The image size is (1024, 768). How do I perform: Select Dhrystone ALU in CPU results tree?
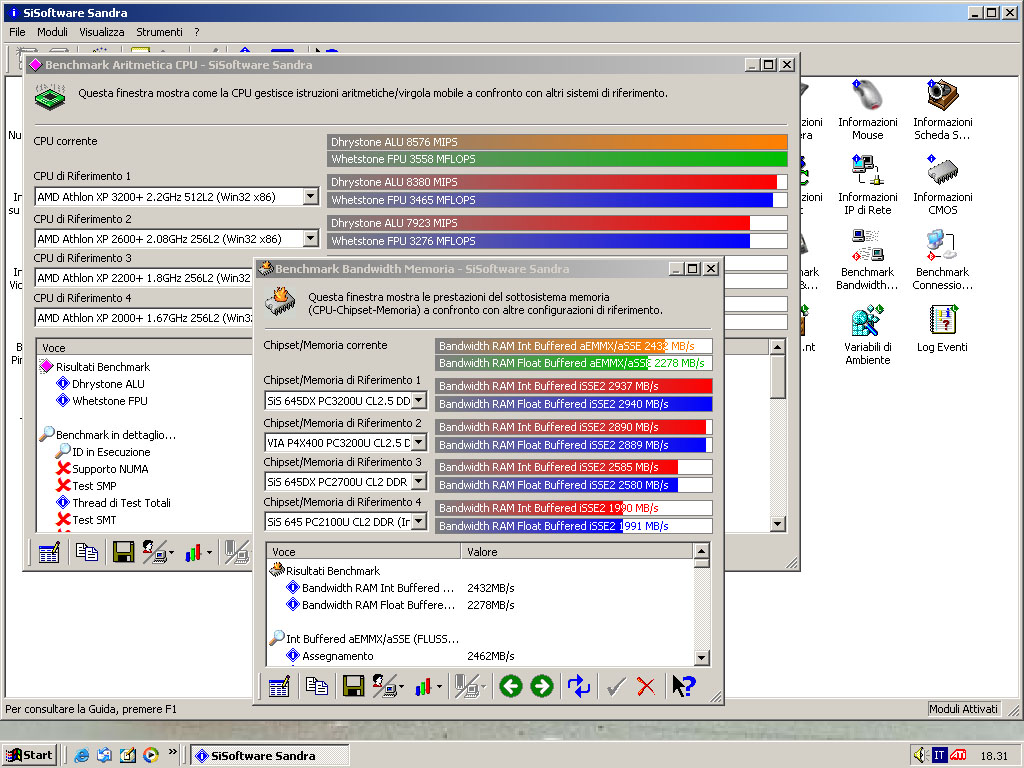[101, 384]
